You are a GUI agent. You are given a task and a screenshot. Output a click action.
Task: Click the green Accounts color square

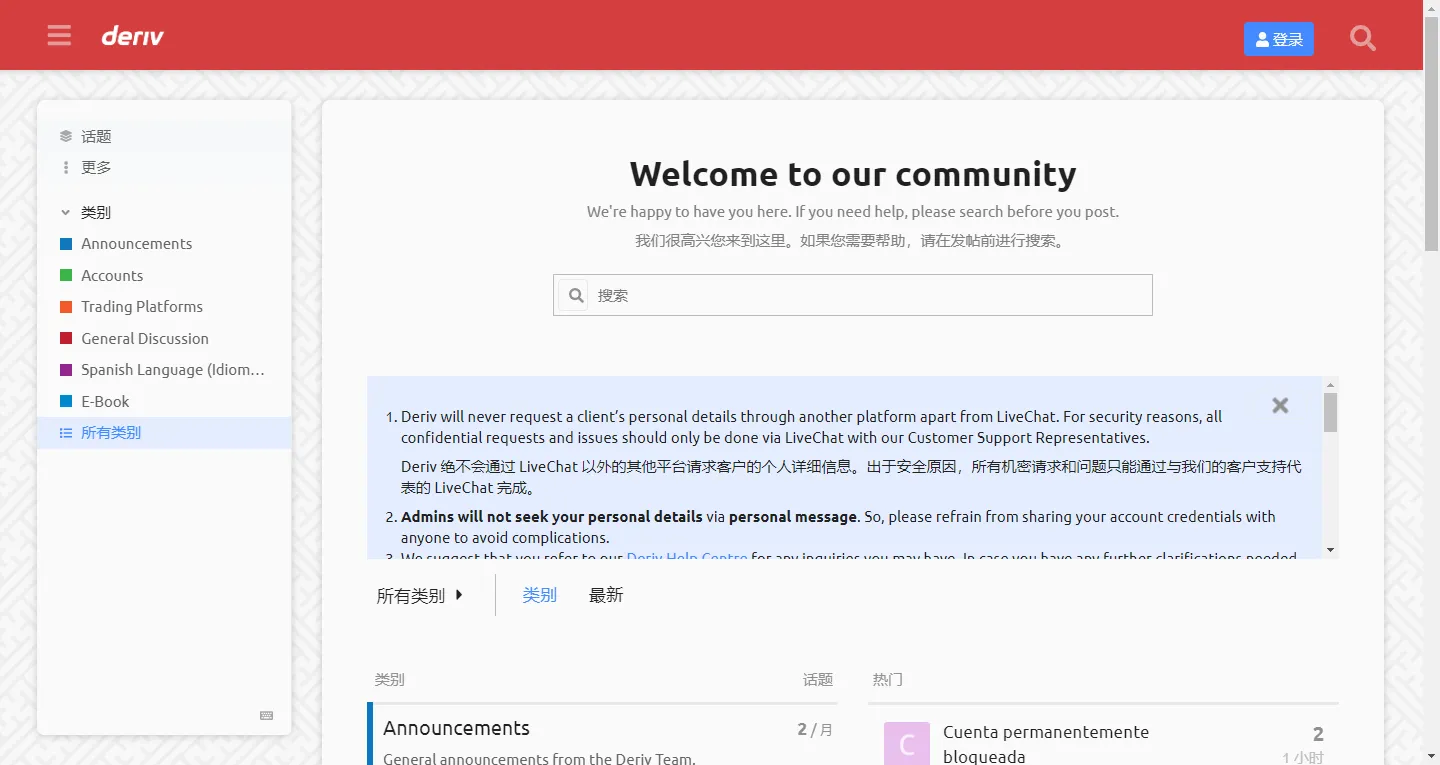[66, 275]
